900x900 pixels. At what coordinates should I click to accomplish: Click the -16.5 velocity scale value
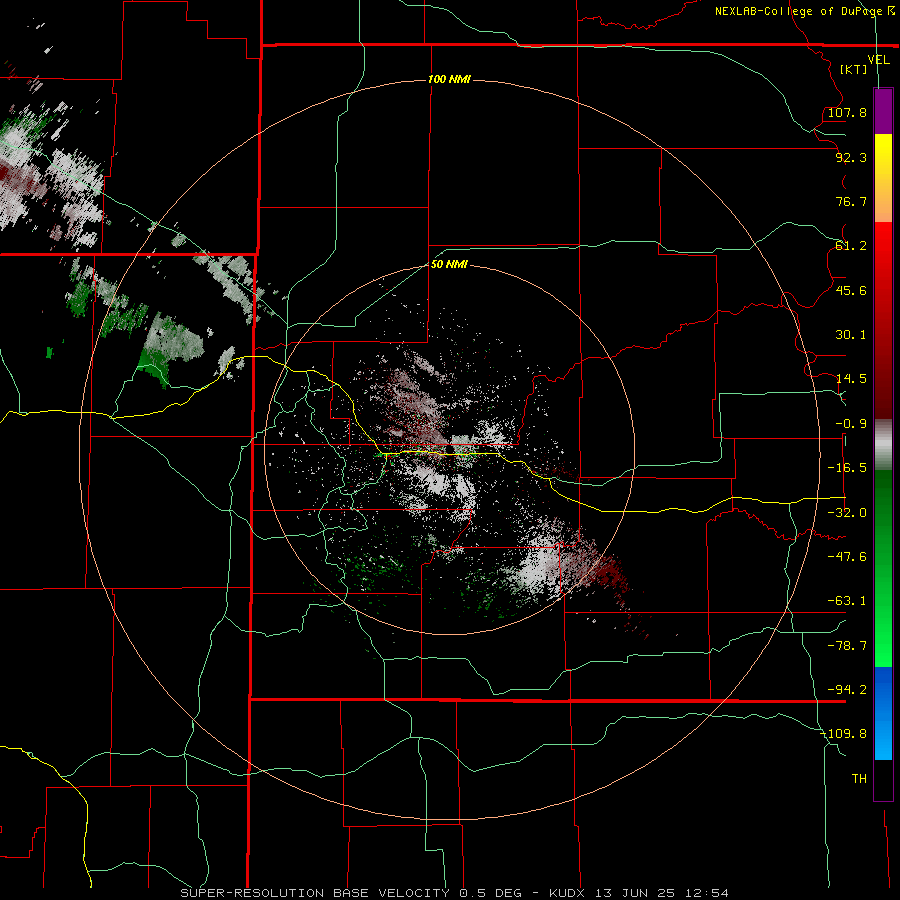847,468
